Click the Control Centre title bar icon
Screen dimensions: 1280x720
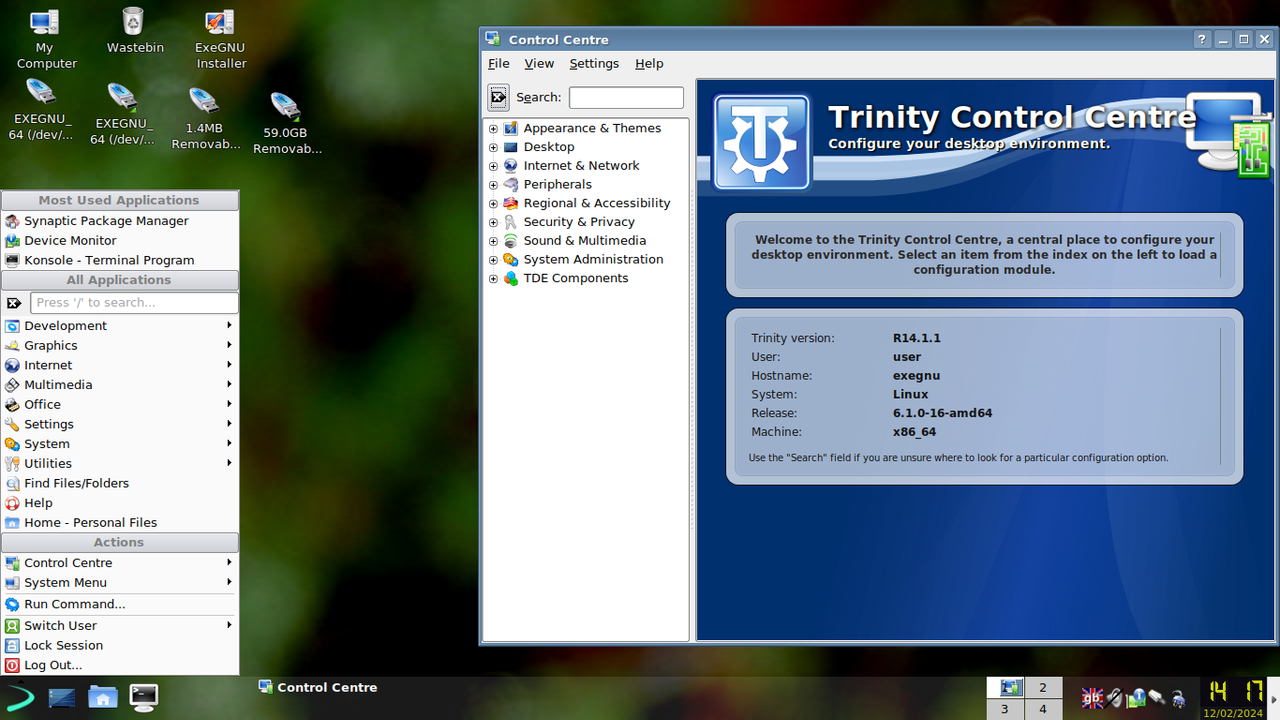pyautogui.click(x=492, y=39)
